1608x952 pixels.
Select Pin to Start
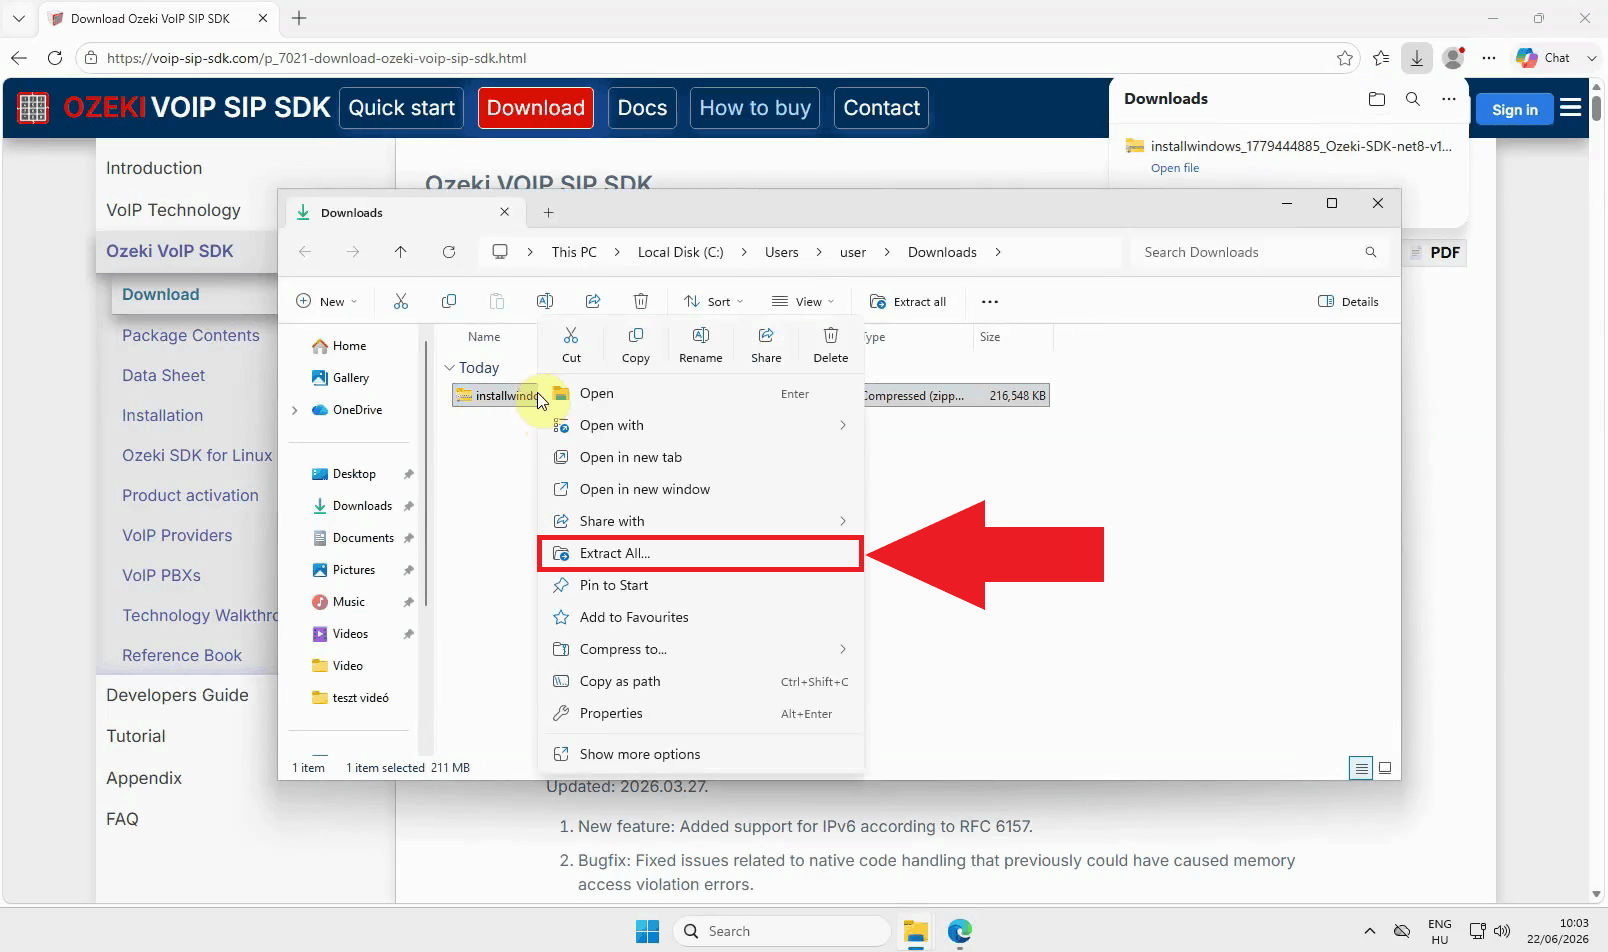coord(700,585)
